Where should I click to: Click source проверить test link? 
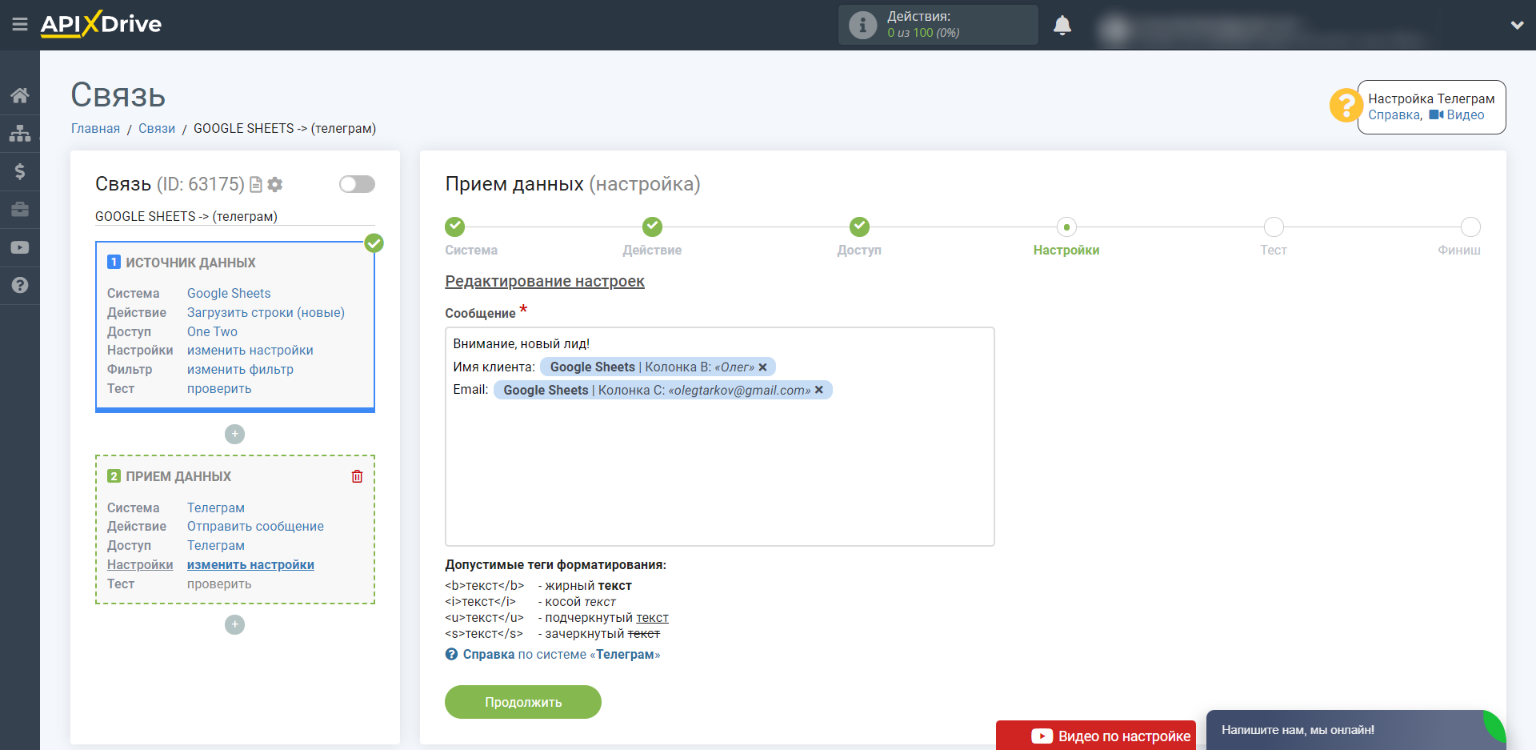[219, 388]
